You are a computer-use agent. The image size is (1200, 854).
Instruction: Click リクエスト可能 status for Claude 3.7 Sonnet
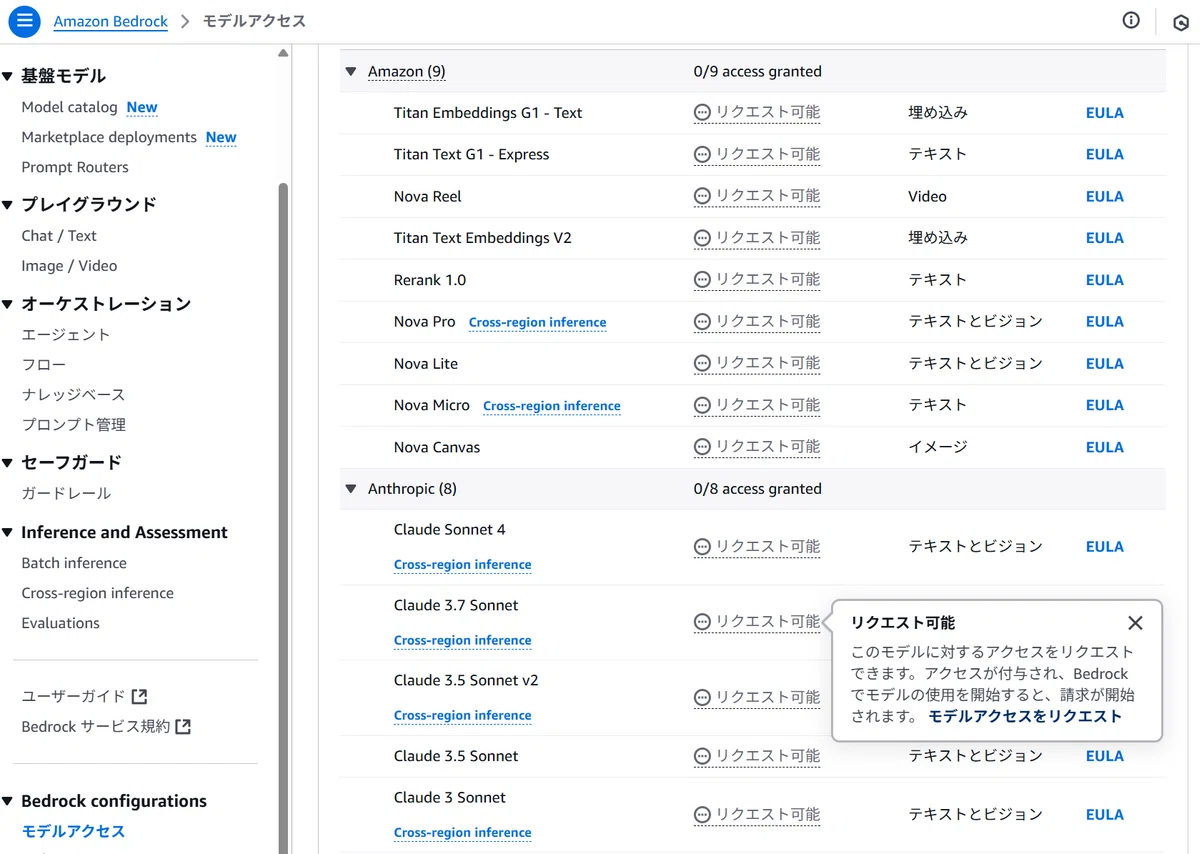point(757,622)
